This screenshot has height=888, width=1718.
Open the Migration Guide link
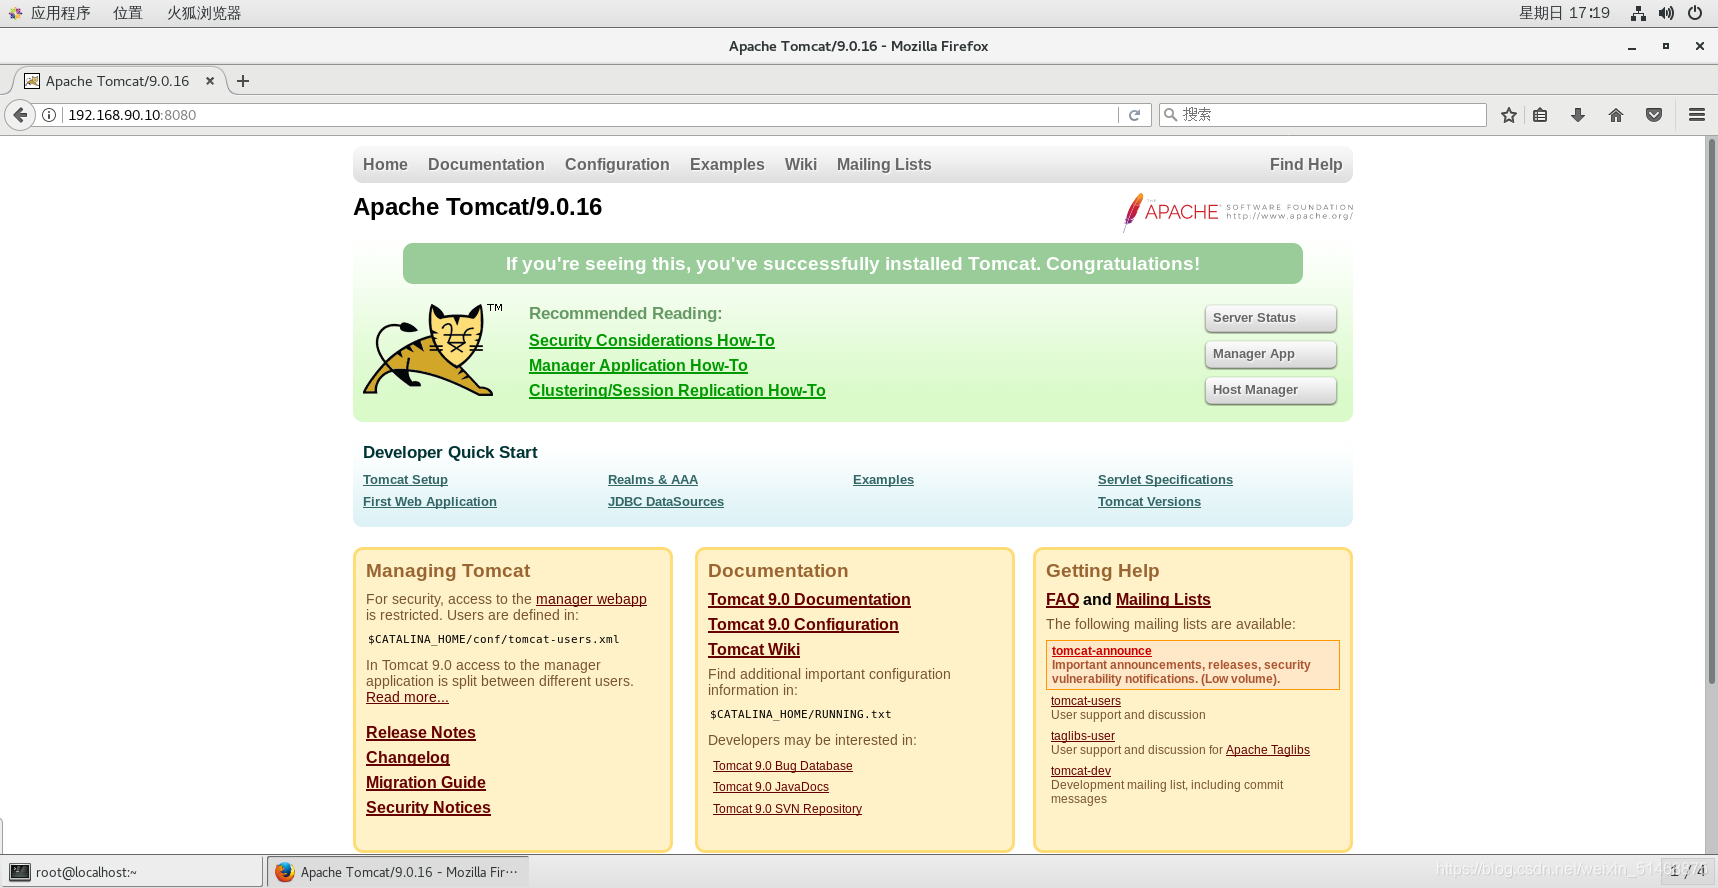(x=426, y=783)
